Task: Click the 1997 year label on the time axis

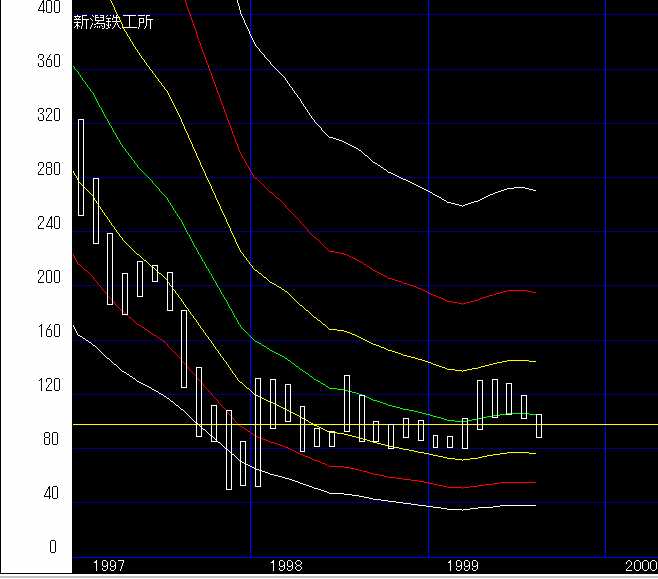Action: 109,566
